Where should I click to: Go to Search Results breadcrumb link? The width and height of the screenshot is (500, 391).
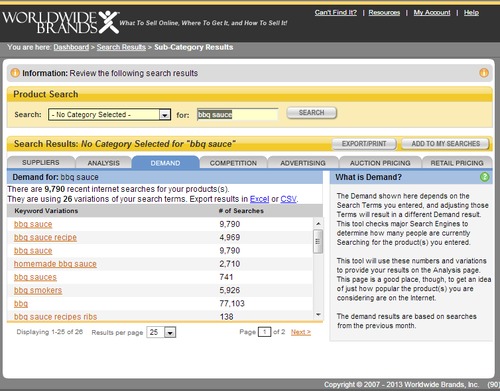coord(121,47)
